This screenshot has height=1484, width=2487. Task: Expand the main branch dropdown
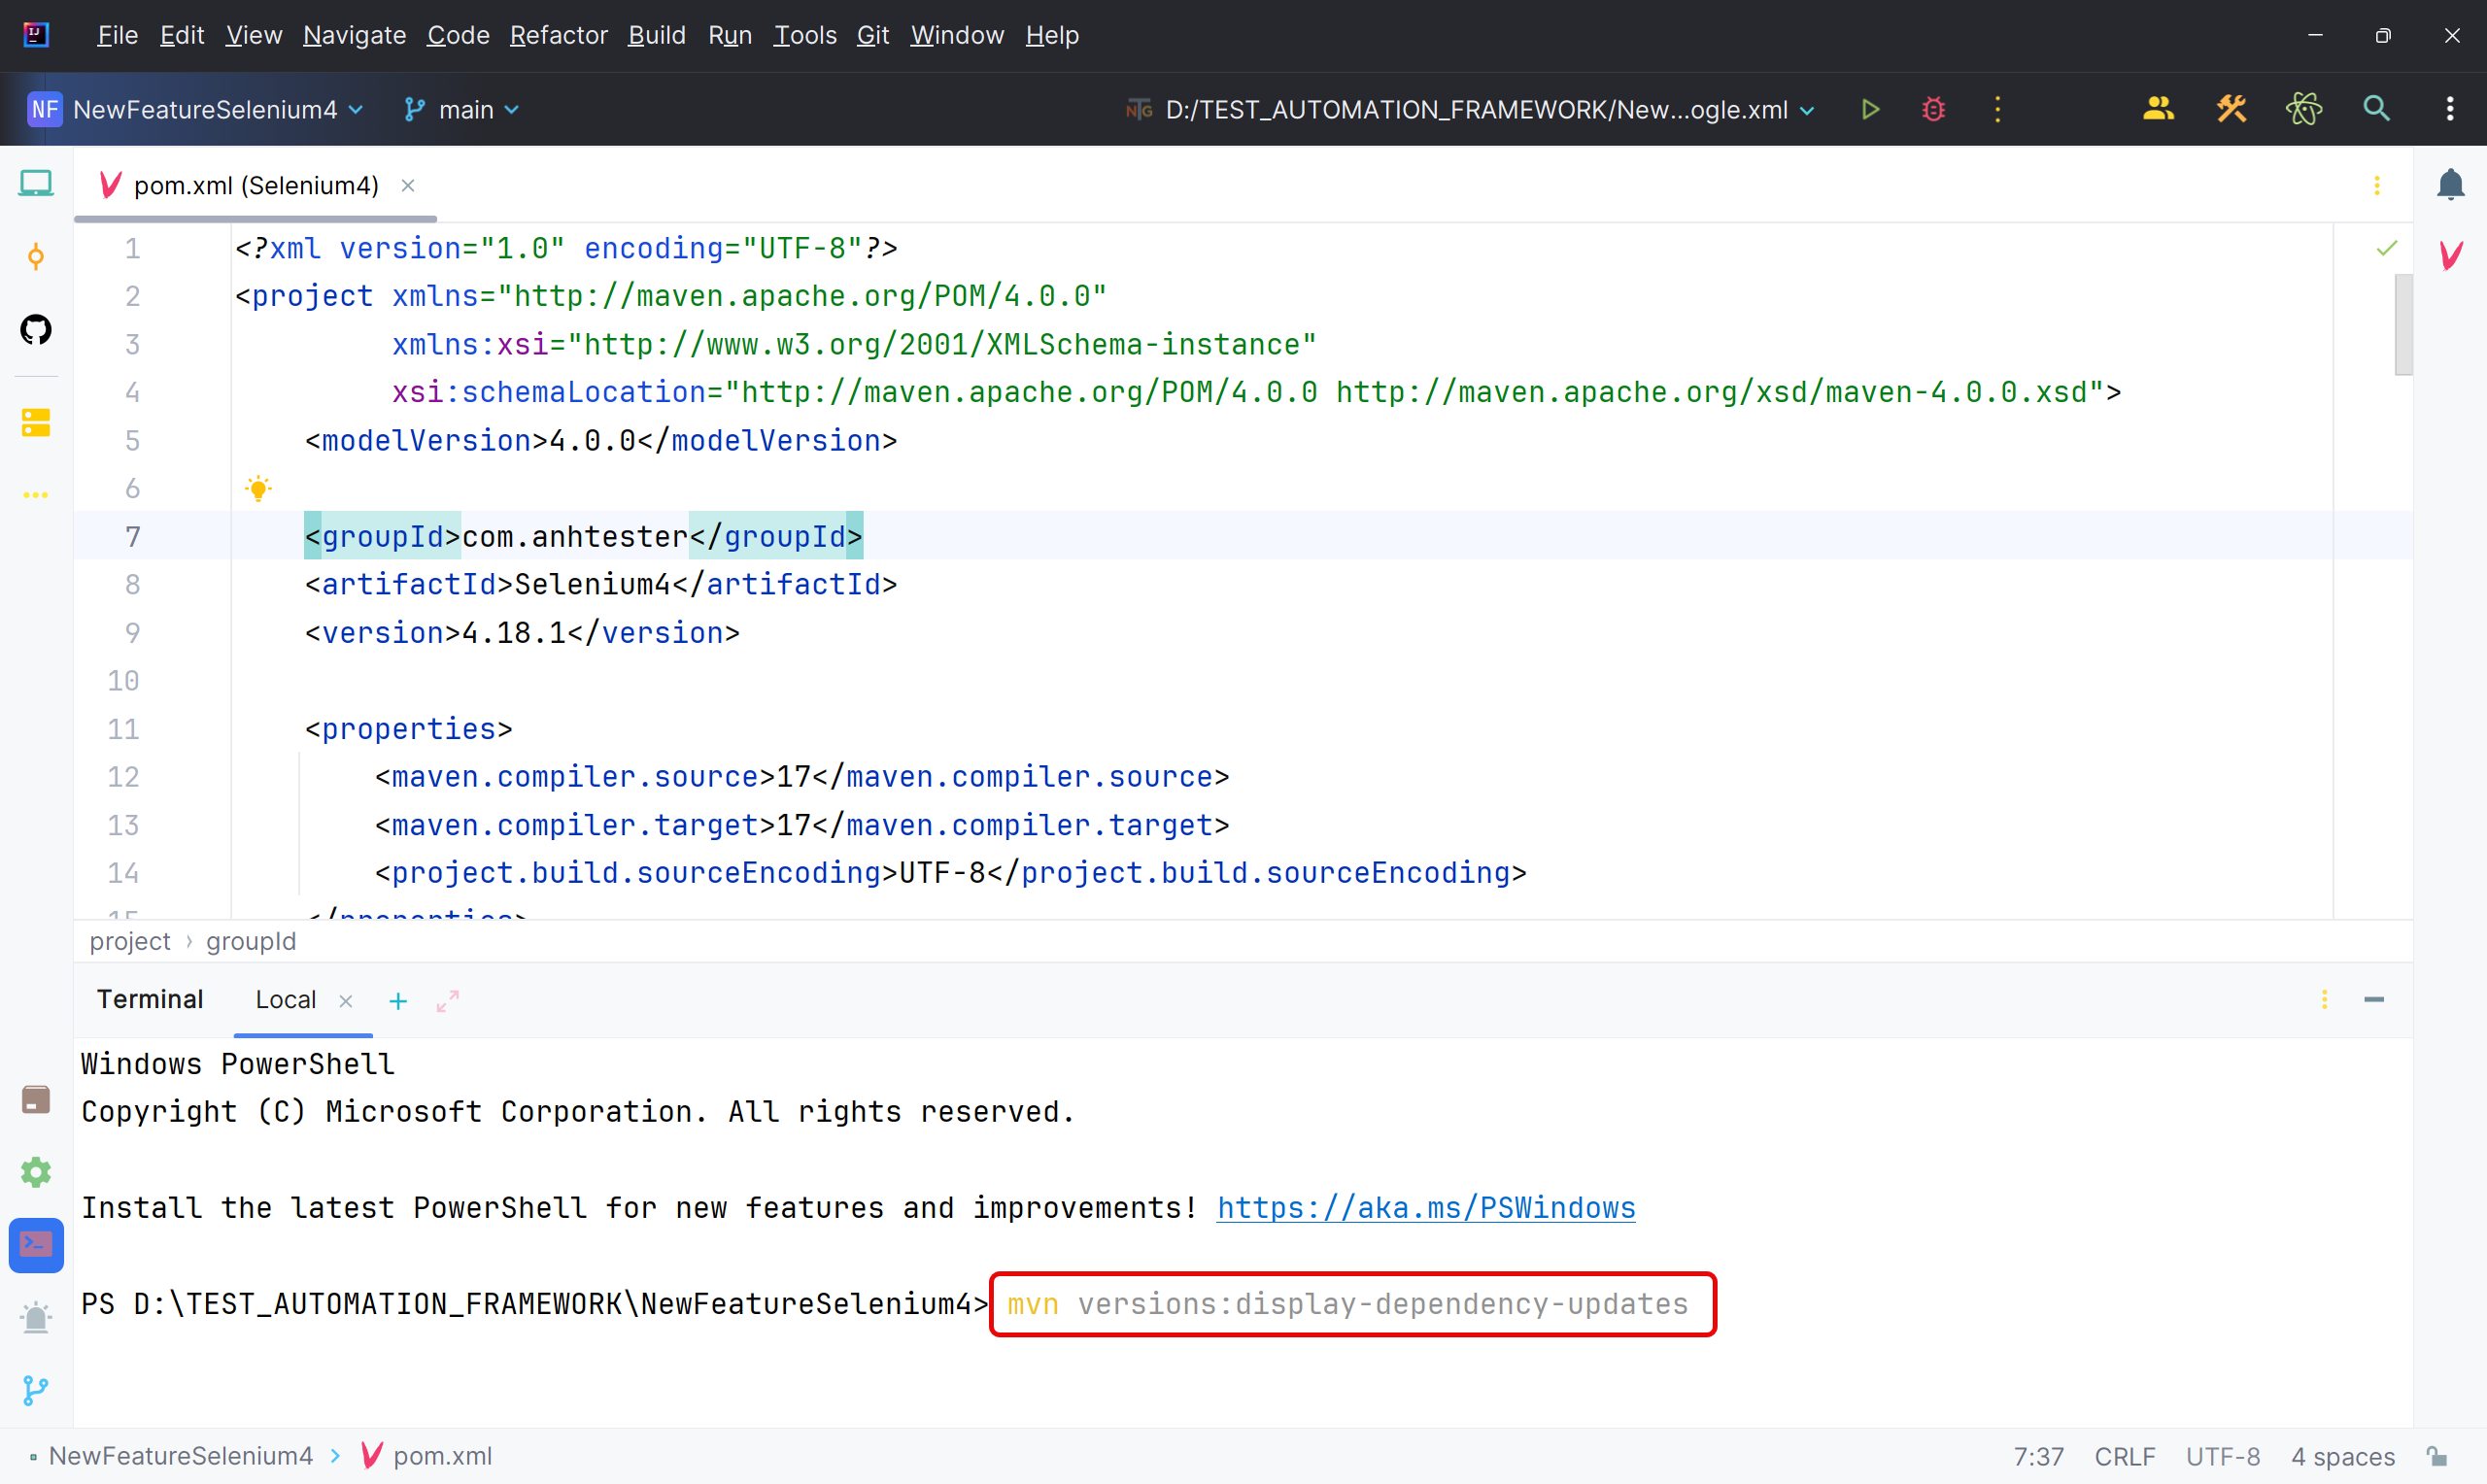click(x=462, y=109)
